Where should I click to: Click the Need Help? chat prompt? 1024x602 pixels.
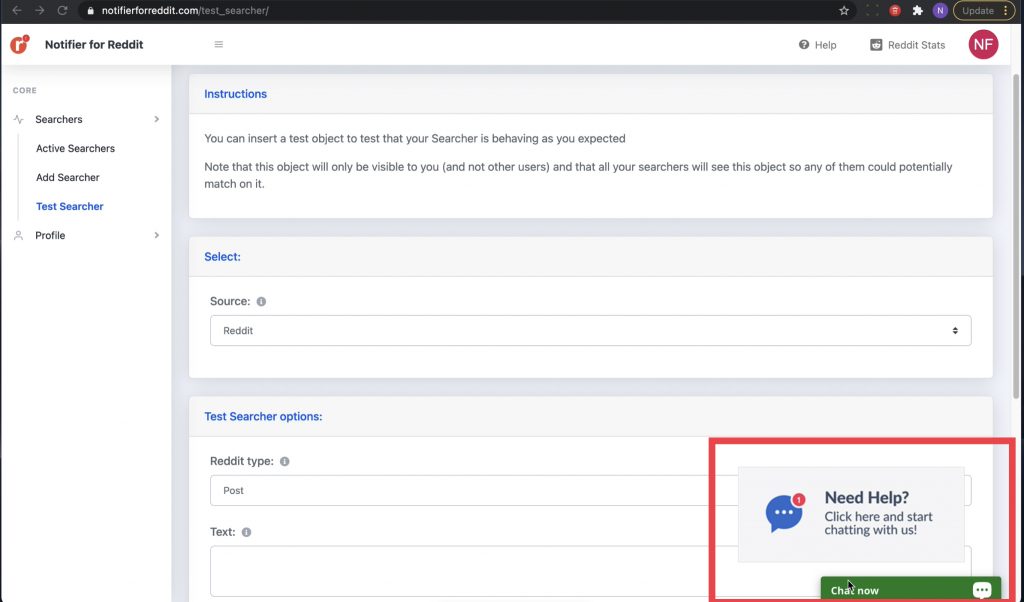pos(851,515)
